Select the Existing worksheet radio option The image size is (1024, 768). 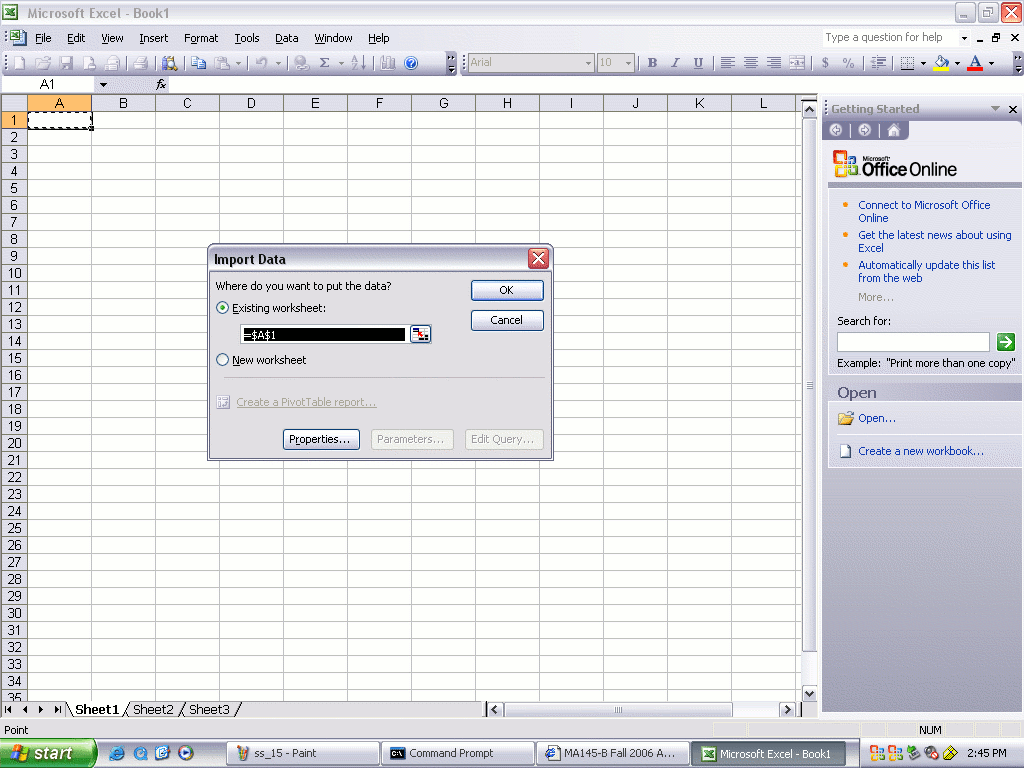pyautogui.click(x=222, y=308)
